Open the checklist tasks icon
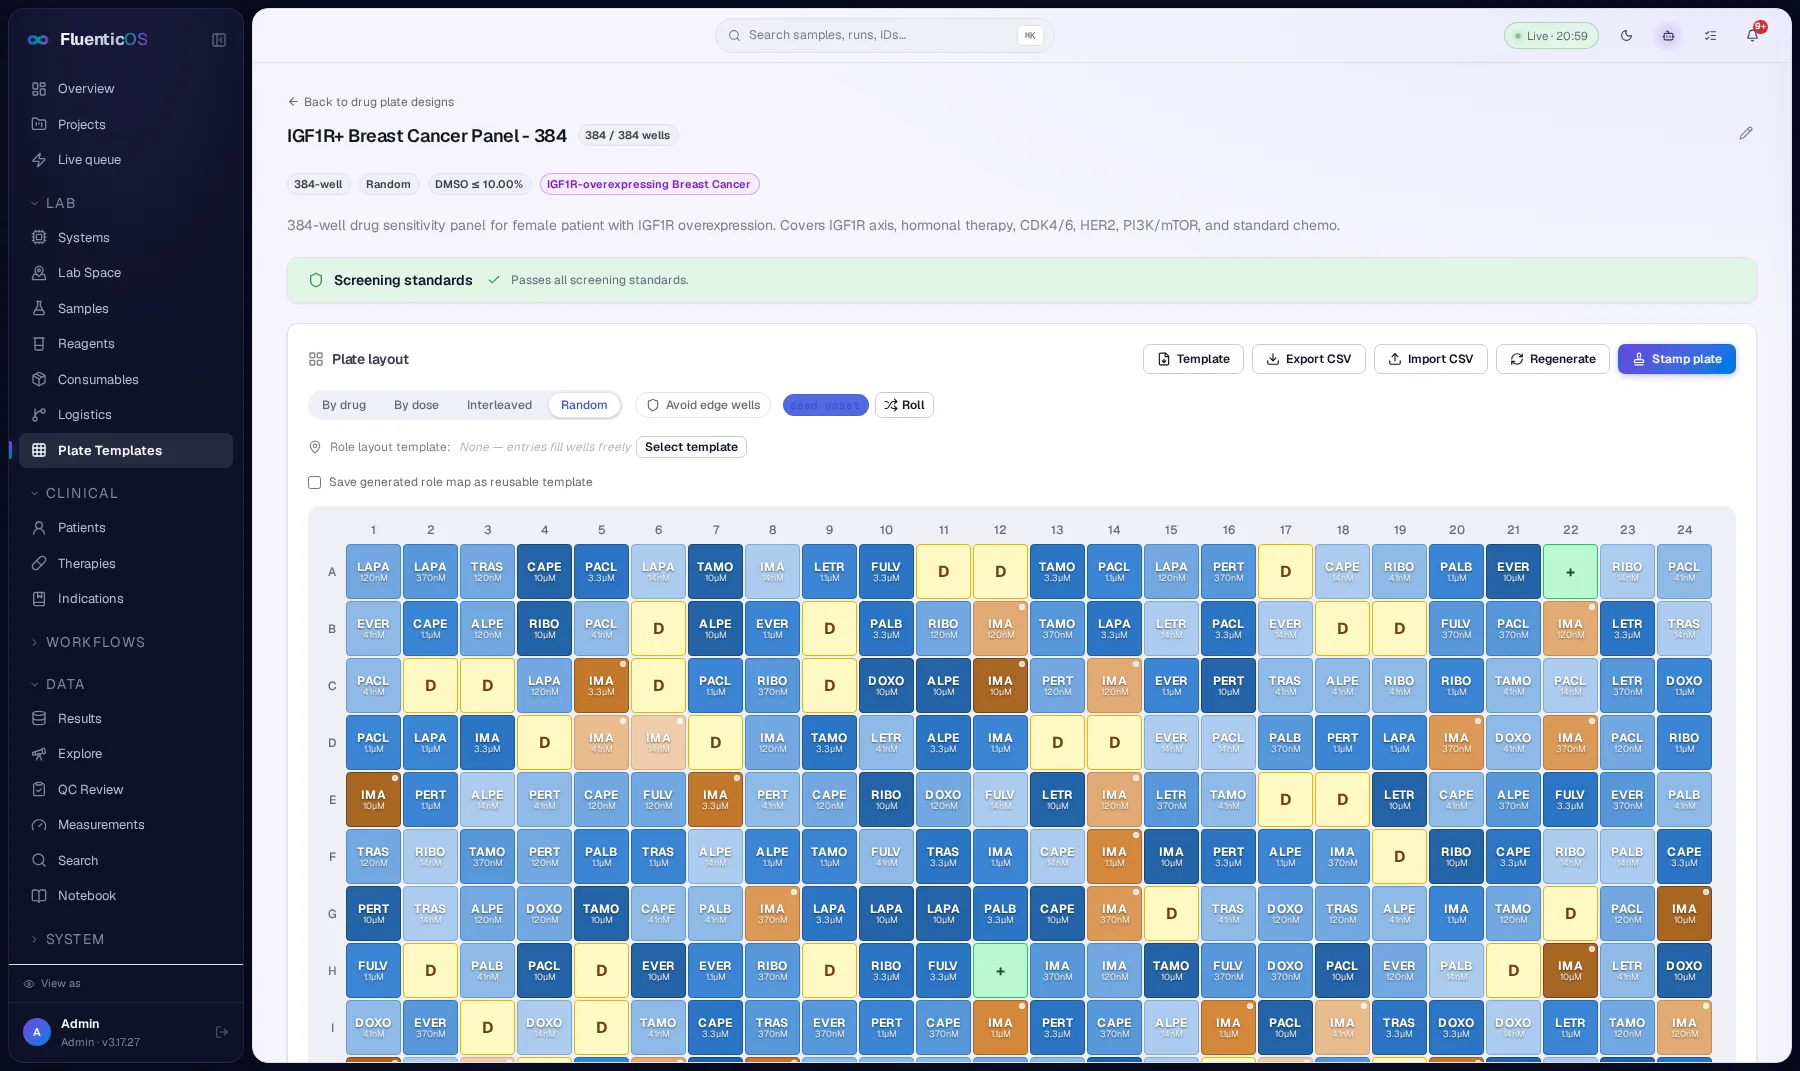 coord(1711,36)
